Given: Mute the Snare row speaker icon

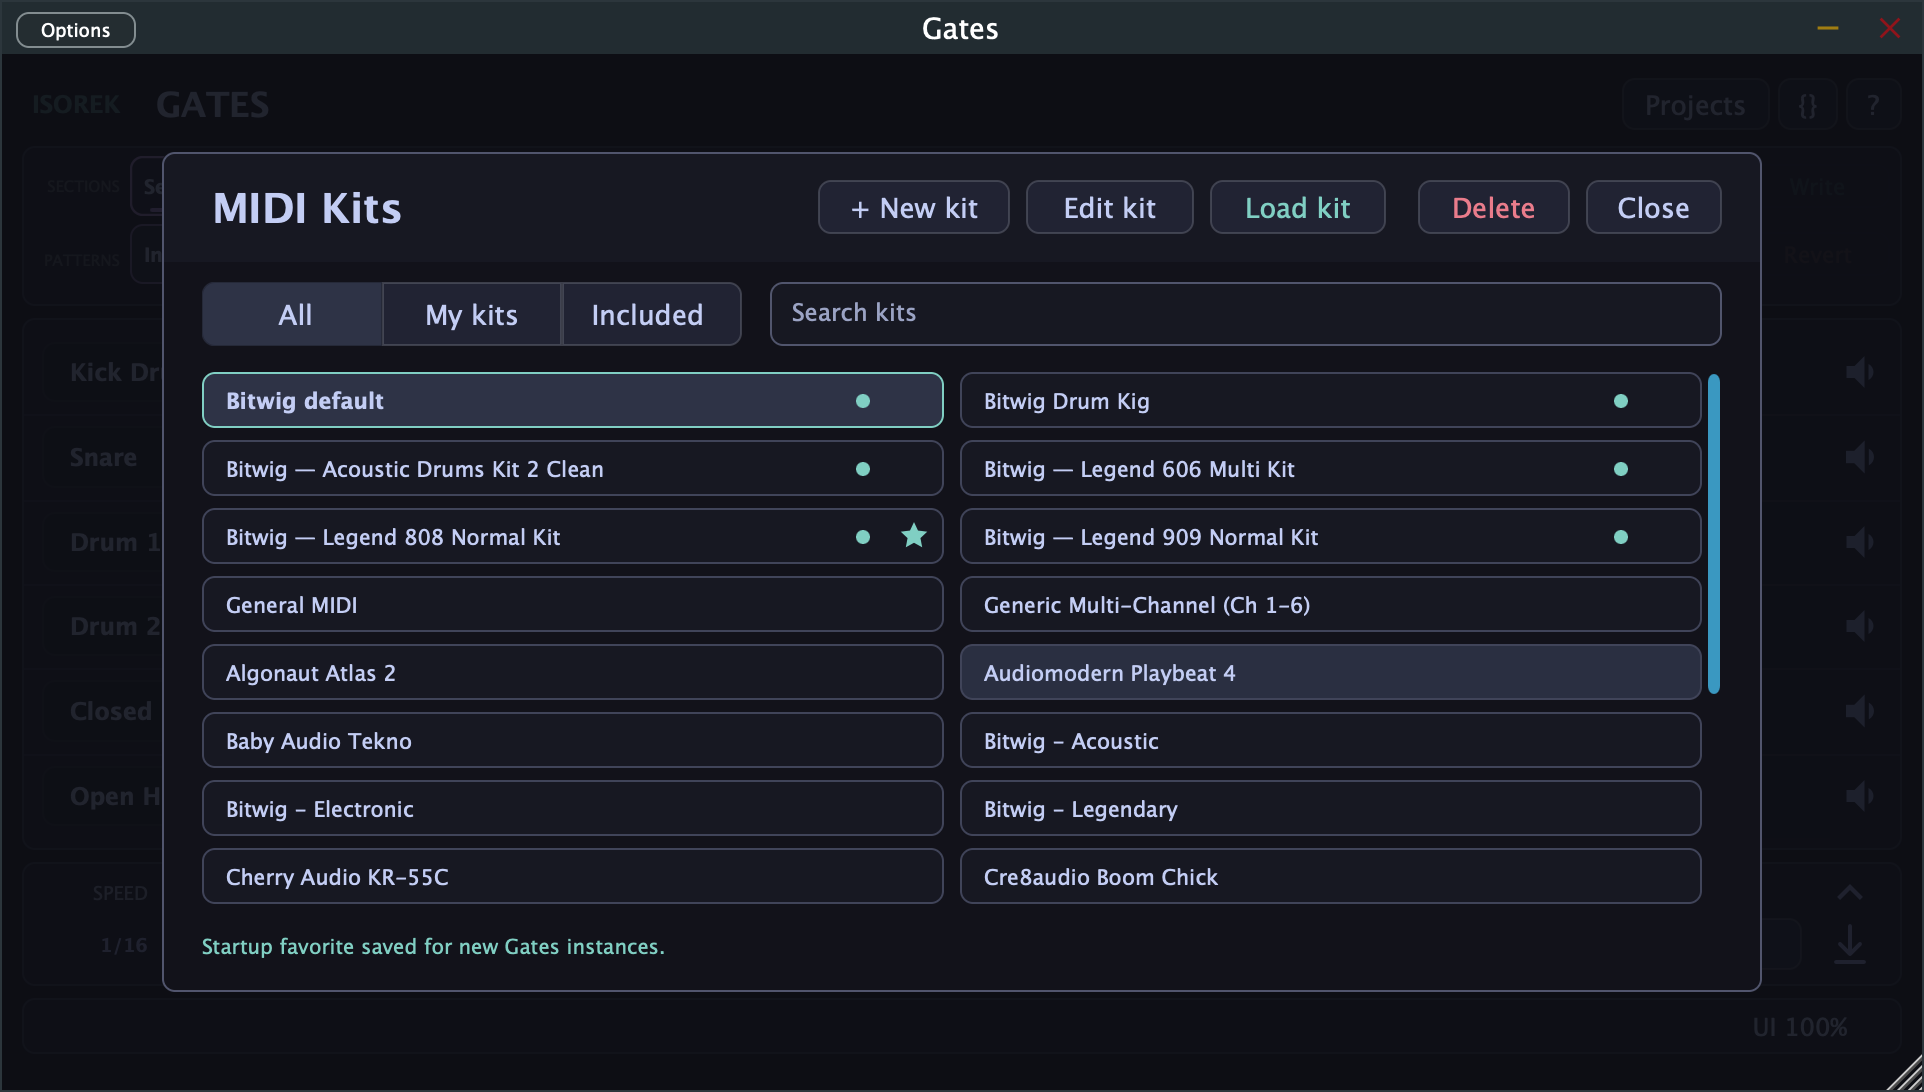Looking at the screenshot, I should coord(1859,457).
